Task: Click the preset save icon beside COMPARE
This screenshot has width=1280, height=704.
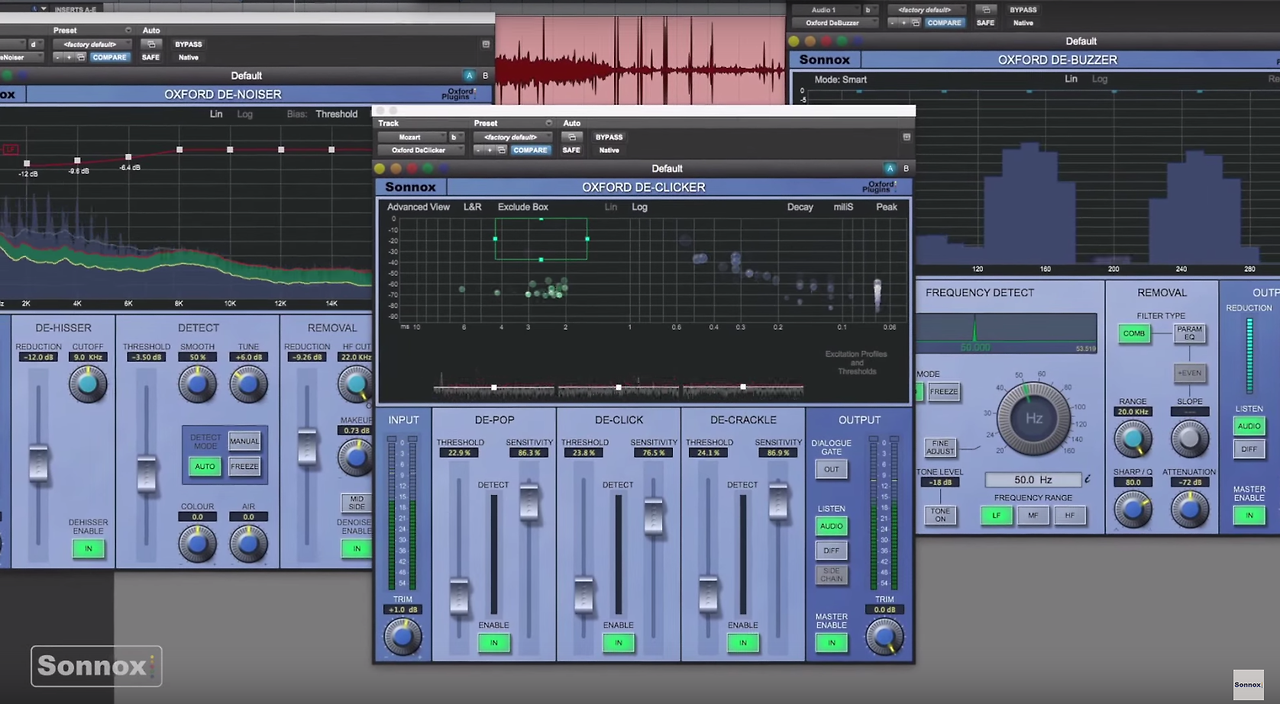Action: pos(503,151)
